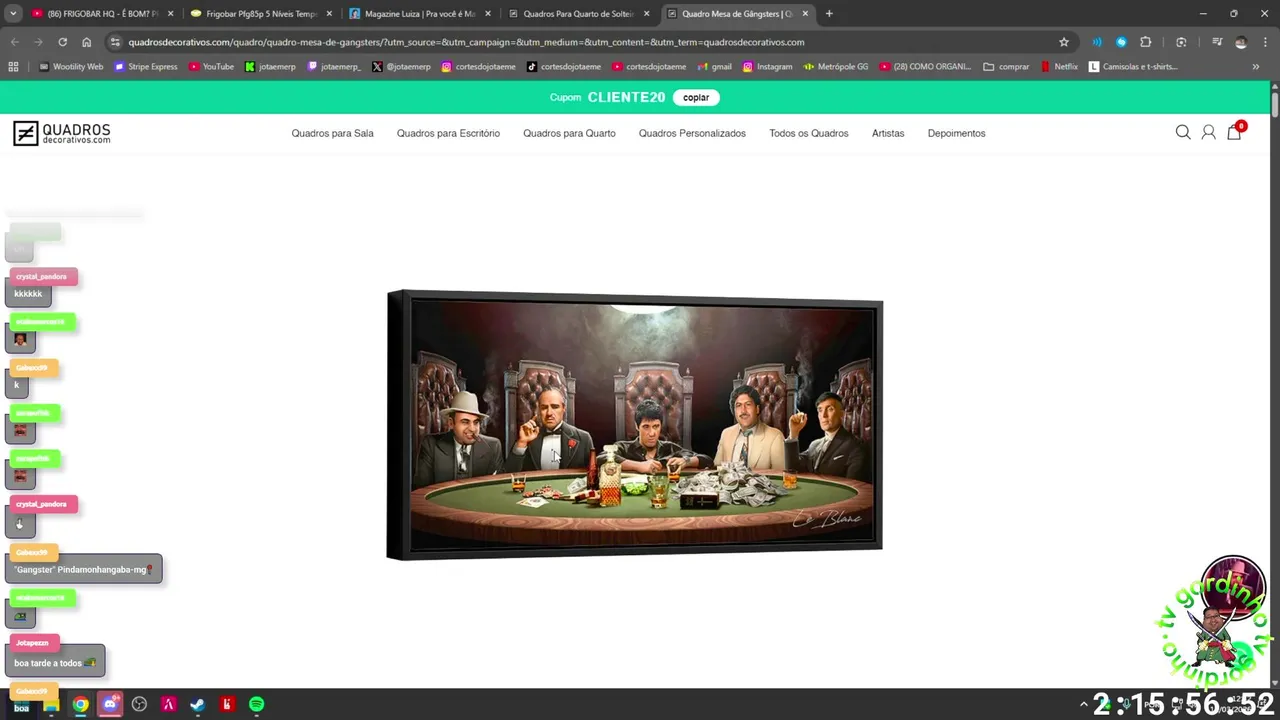Open the Chrome profile avatar
This screenshot has width=1280, height=720.
[x=1241, y=42]
